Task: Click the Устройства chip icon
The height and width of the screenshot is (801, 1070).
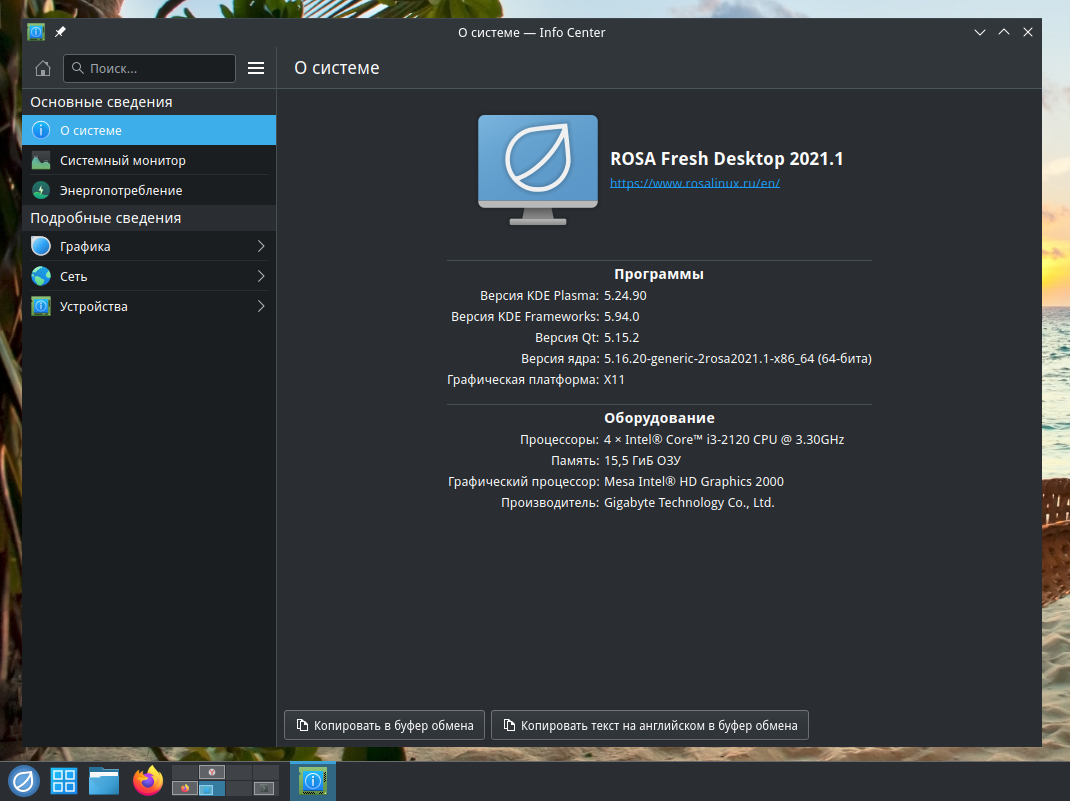Action: (x=41, y=306)
